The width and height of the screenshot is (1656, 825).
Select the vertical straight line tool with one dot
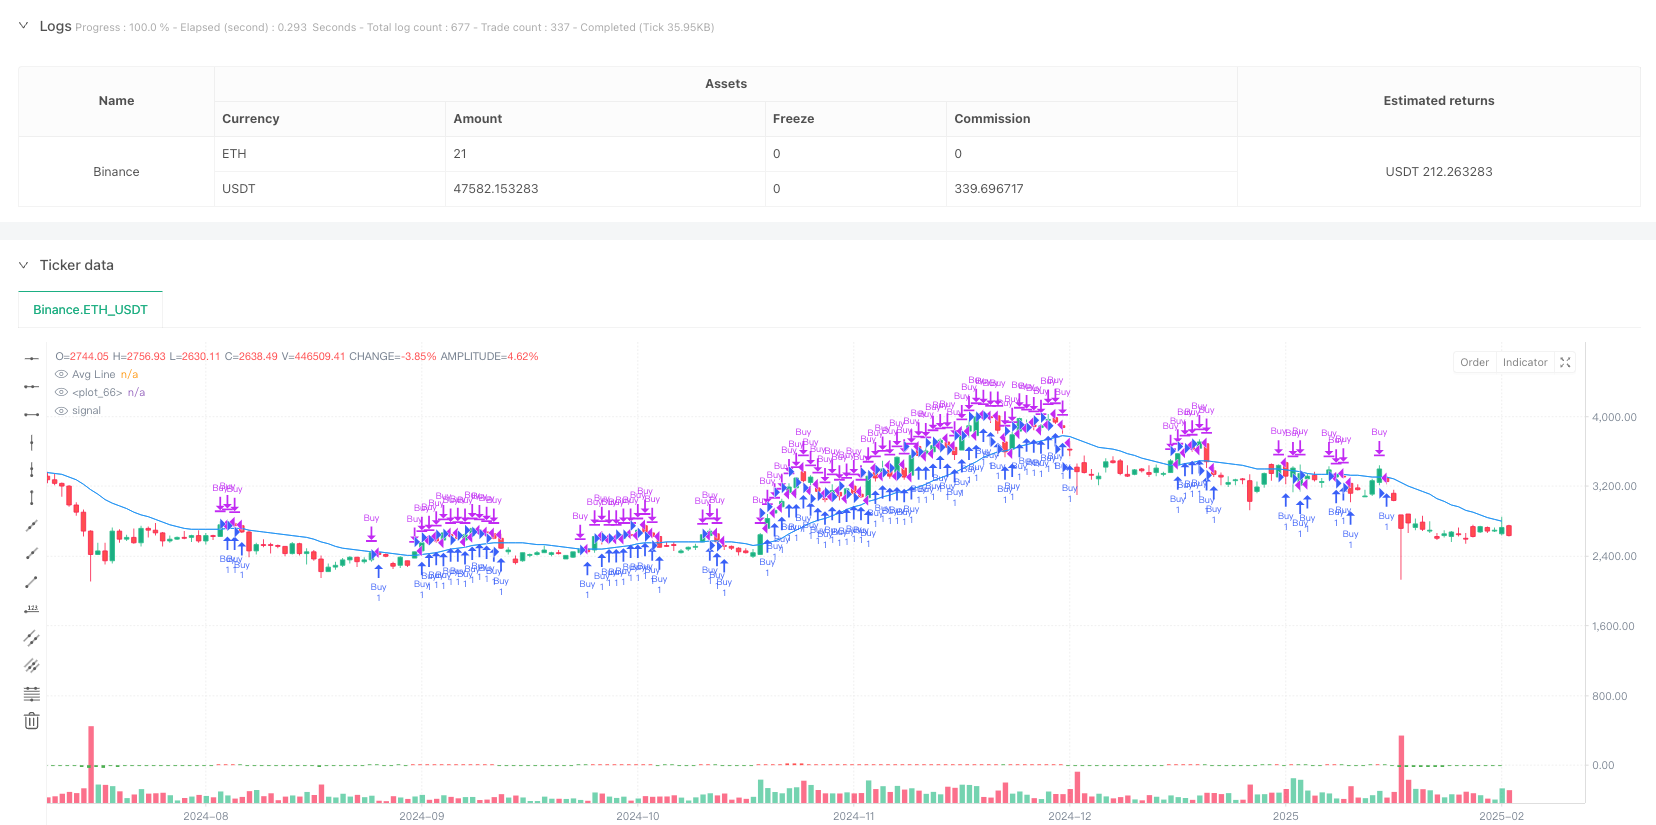(x=32, y=442)
